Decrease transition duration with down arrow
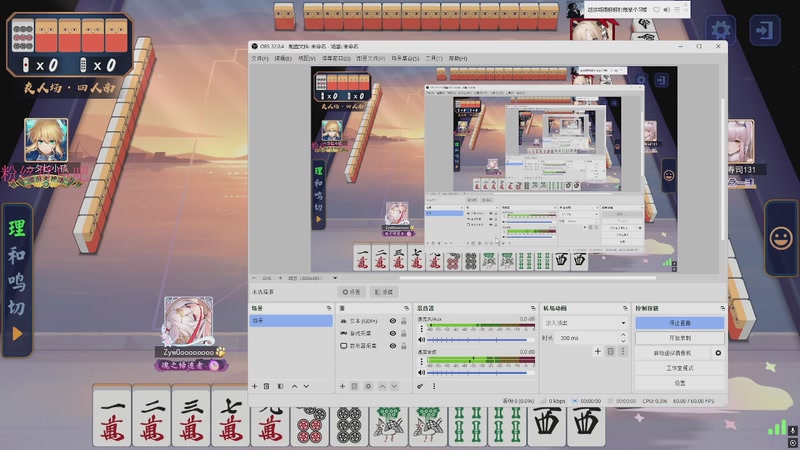The image size is (800, 450). pos(623,340)
